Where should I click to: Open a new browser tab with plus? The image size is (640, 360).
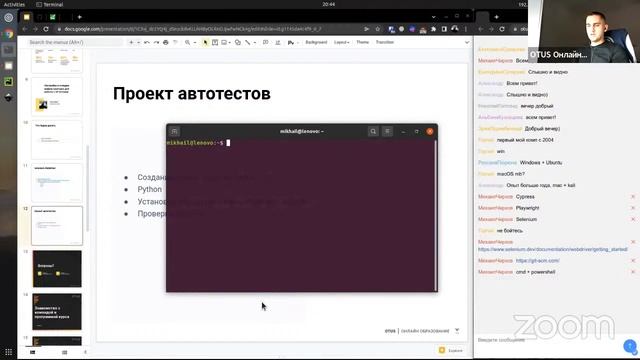click(x=80, y=17)
